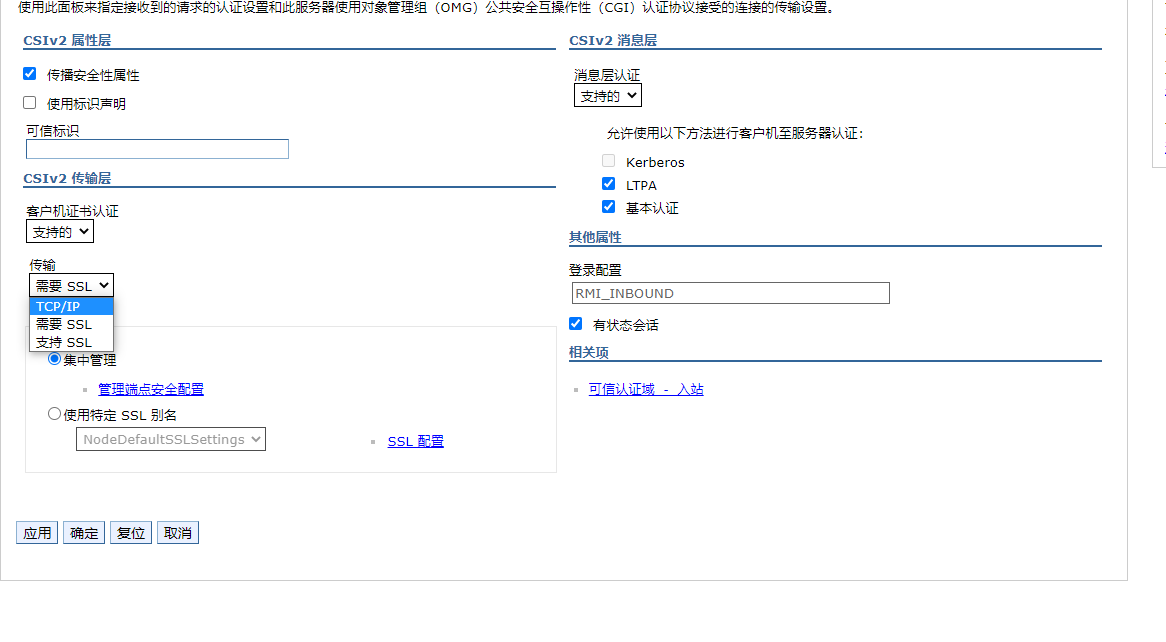Image resolution: width=1166 pixels, height=642 pixels.
Task: 点击"应用"按钮保存设置
Action: [x=36, y=532]
